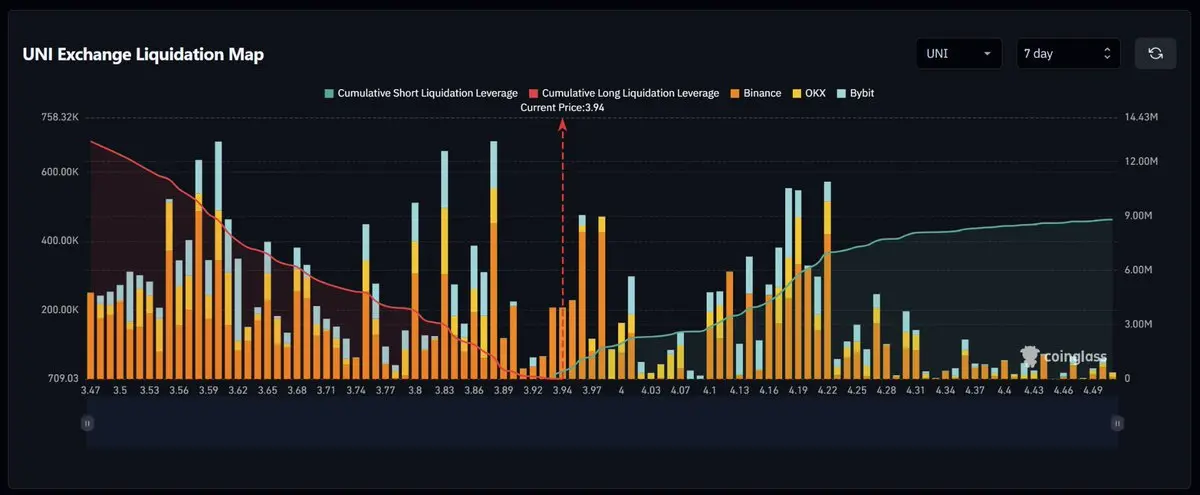Click the 6.00M right axis label

1139,270
